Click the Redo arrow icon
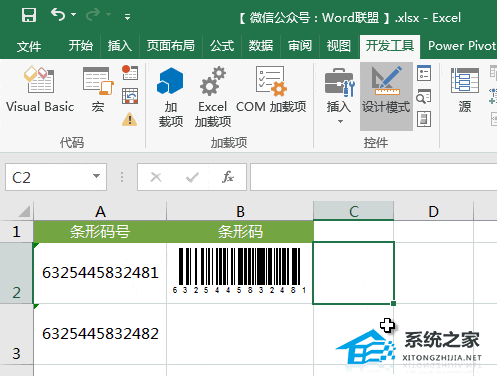 pos(93,15)
